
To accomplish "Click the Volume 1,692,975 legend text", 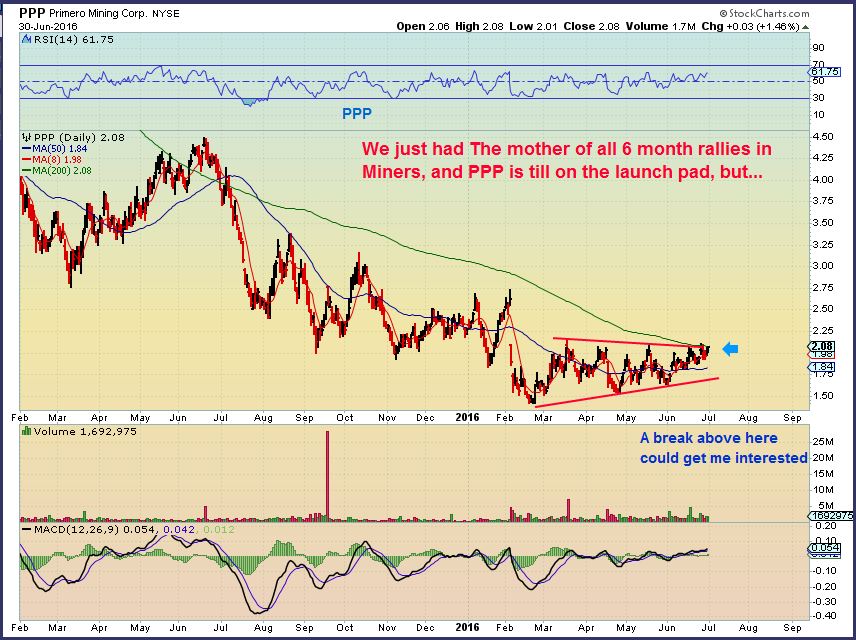I will (x=85, y=431).
